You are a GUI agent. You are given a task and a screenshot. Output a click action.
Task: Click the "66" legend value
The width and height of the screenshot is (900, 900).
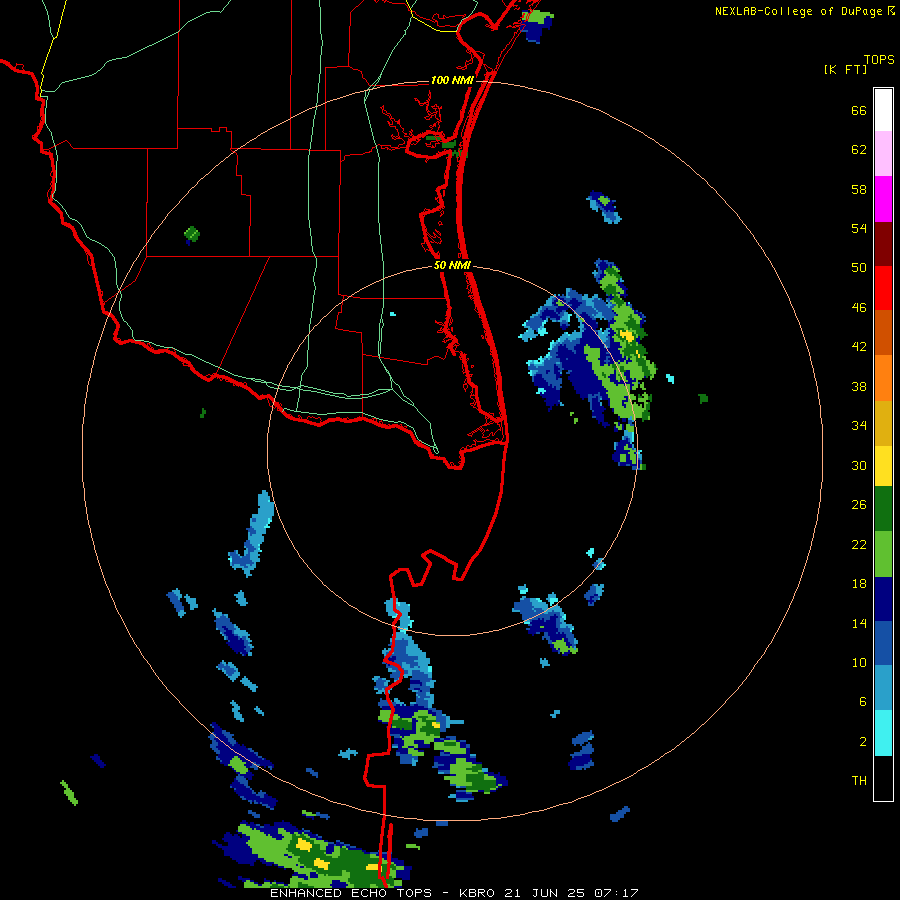[x=859, y=110]
